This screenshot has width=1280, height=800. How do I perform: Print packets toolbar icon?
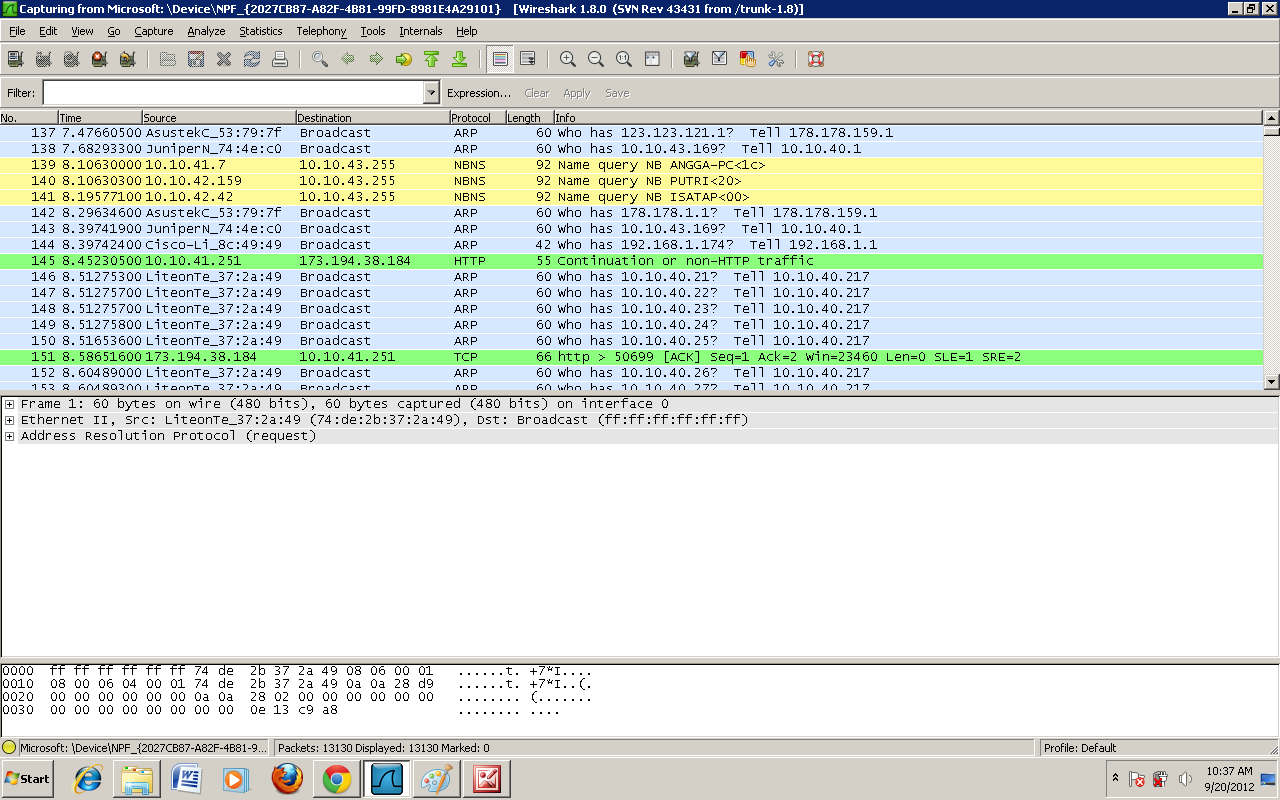pyautogui.click(x=280, y=59)
